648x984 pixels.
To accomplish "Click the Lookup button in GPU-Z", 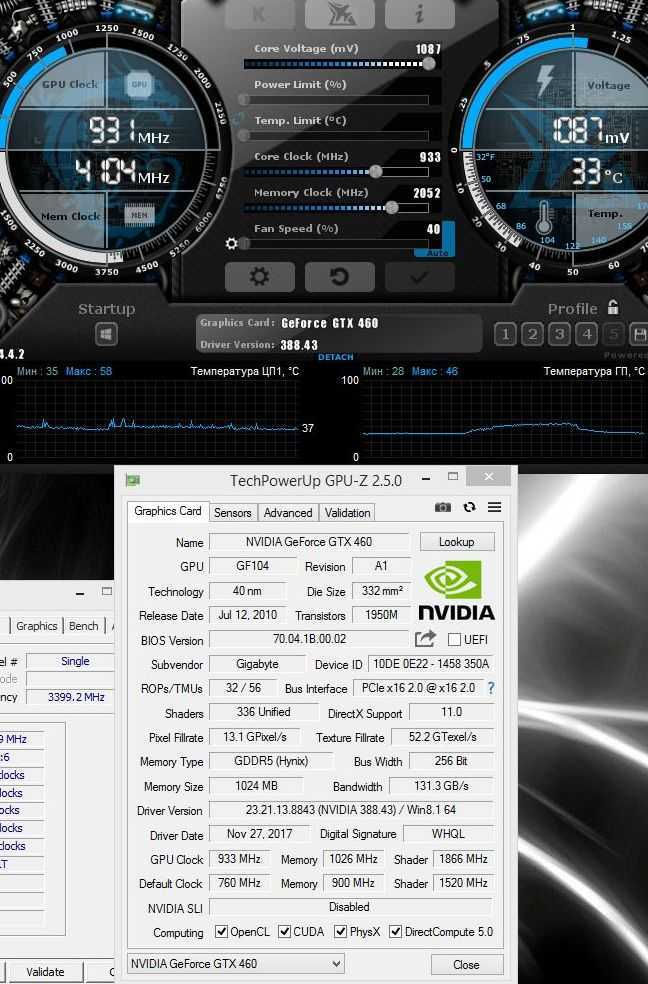I will click(457, 542).
